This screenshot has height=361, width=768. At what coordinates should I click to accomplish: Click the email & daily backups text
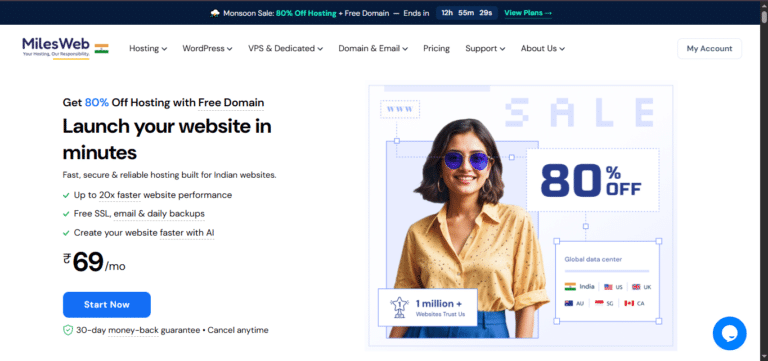(x=159, y=214)
